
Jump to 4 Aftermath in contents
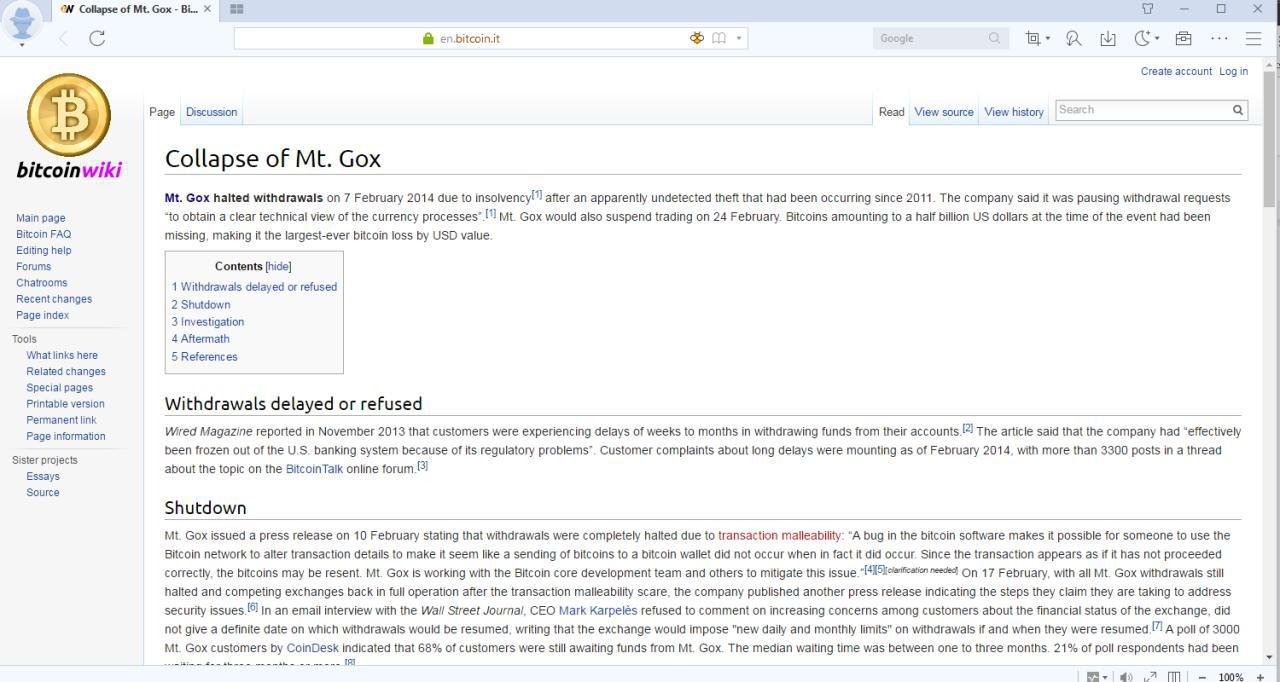tap(200, 339)
